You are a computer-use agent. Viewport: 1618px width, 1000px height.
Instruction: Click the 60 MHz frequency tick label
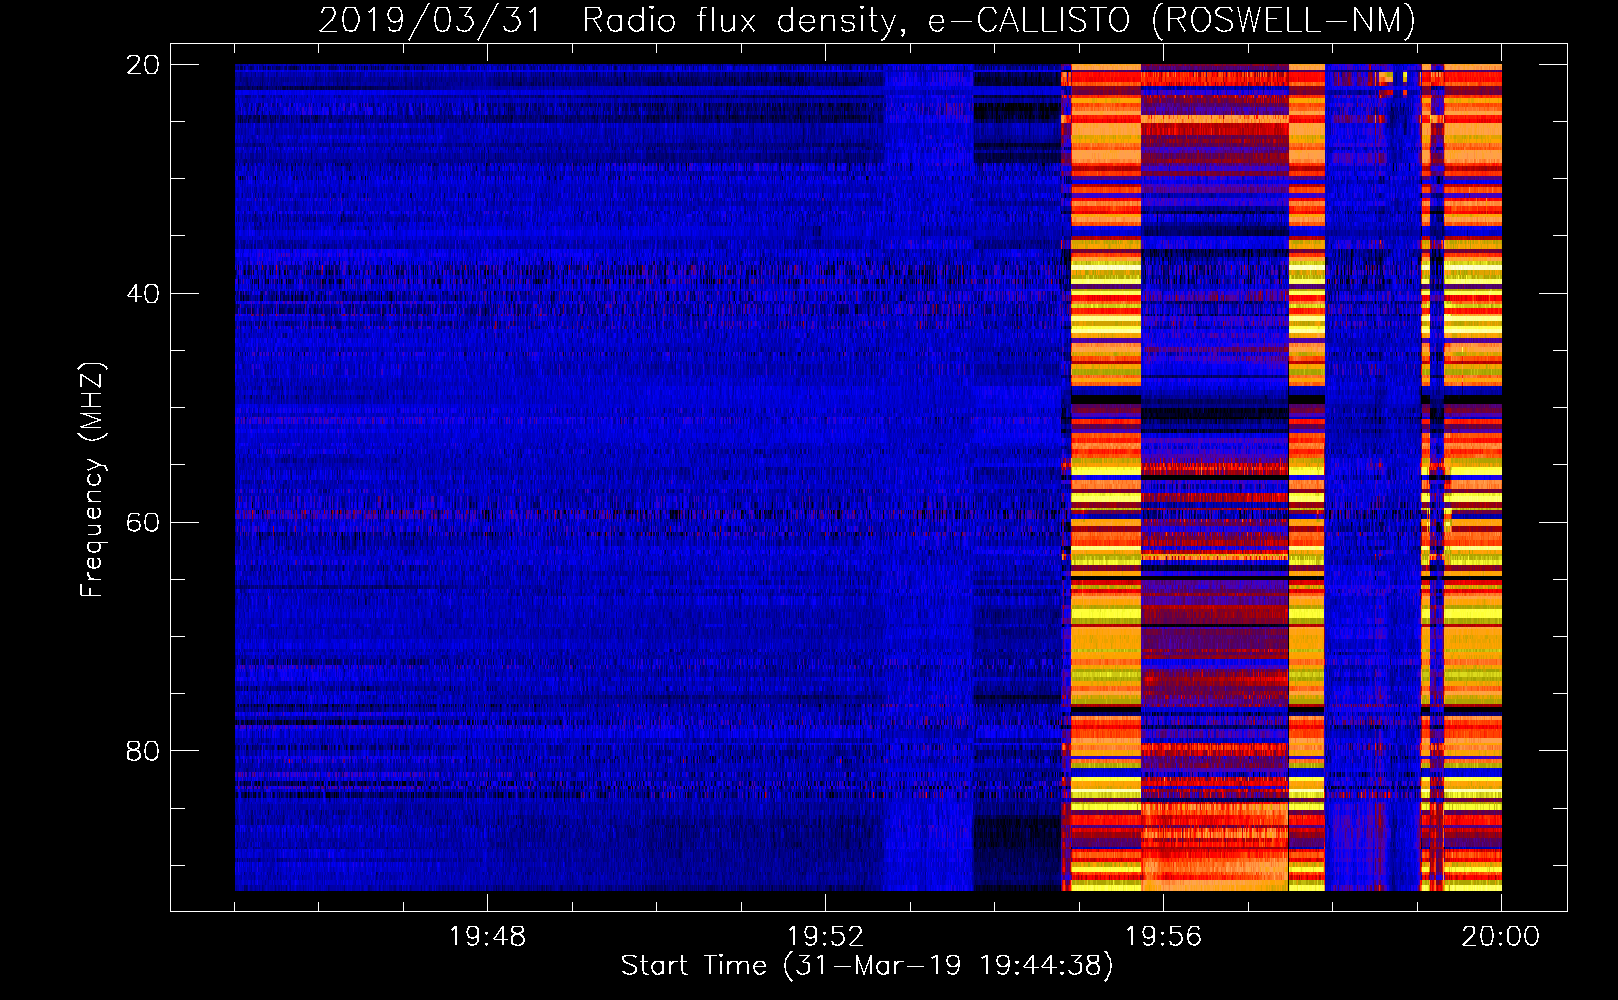pyautogui.click(x=143, y=522)
